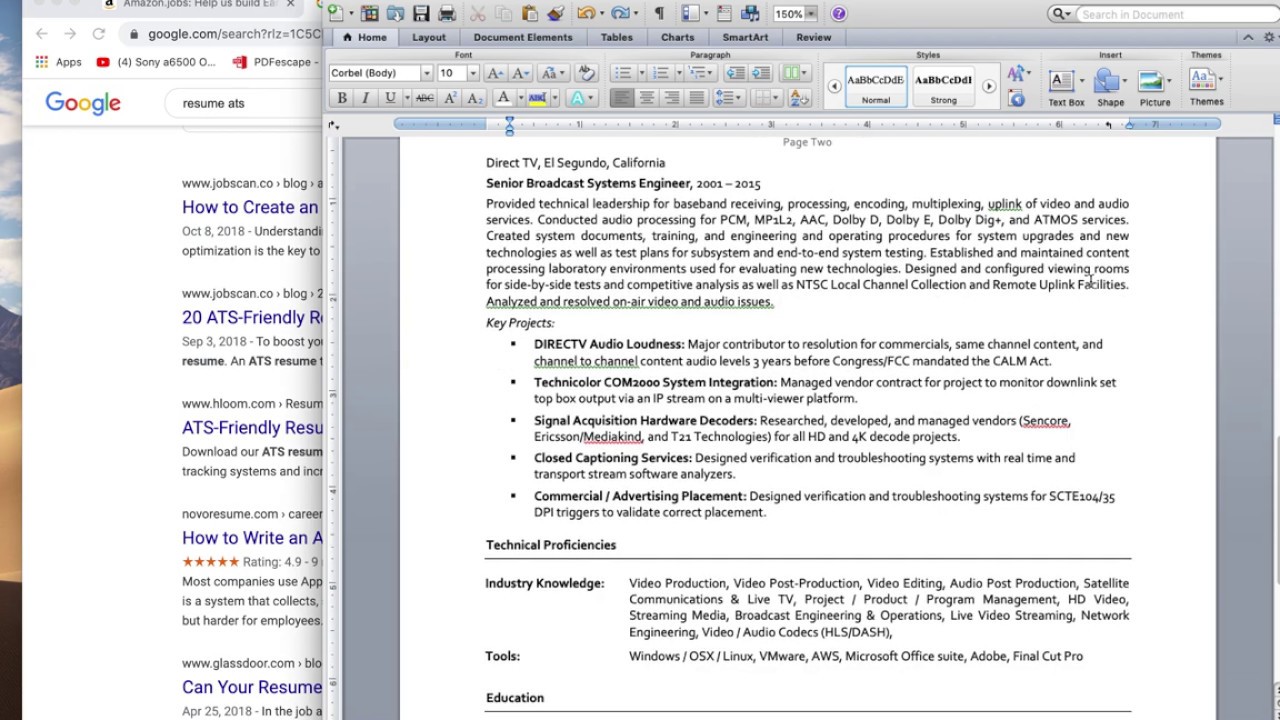Open the Line Spacing dropdown
The width and height of the screenshot is (1280, 720).
727,98
